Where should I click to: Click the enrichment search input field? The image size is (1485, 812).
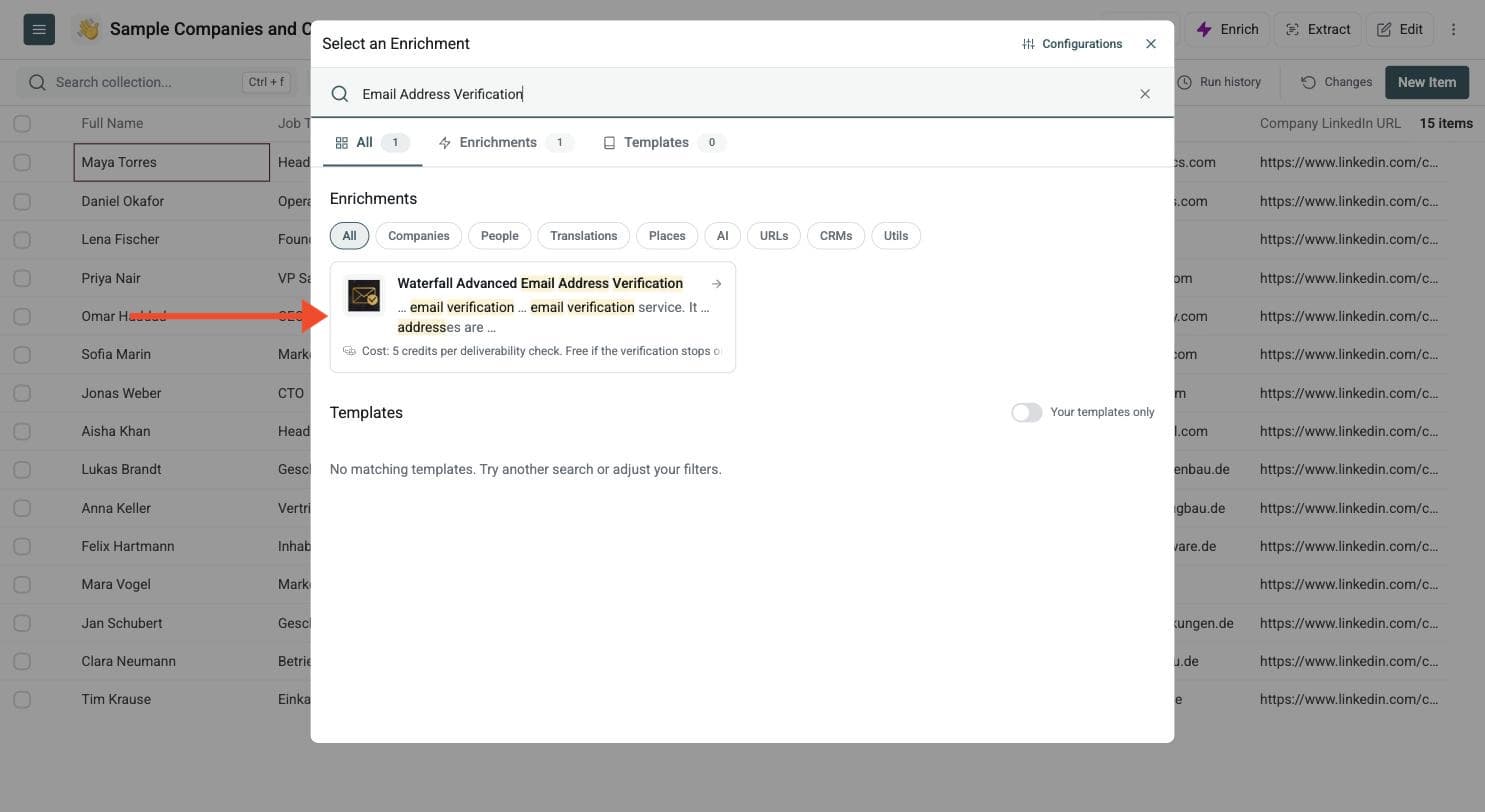742,94
